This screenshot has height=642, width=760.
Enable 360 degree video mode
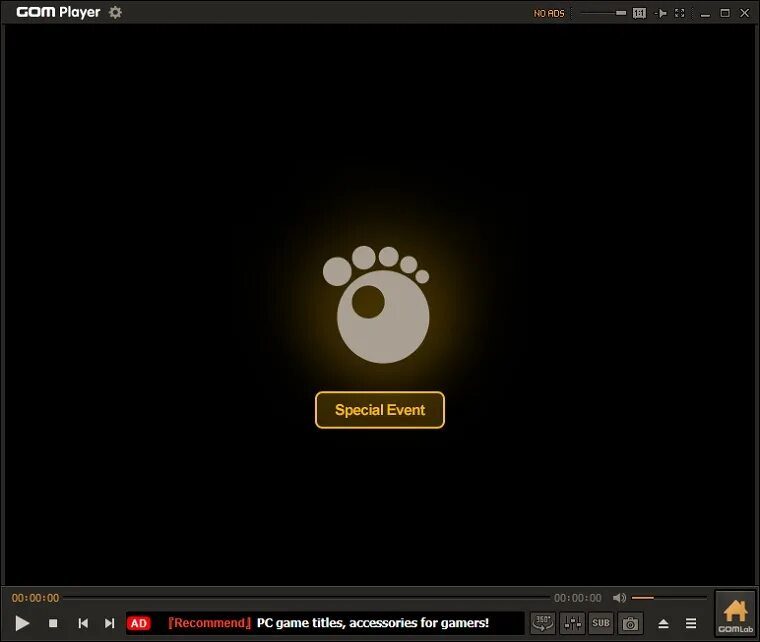[542, 623]
